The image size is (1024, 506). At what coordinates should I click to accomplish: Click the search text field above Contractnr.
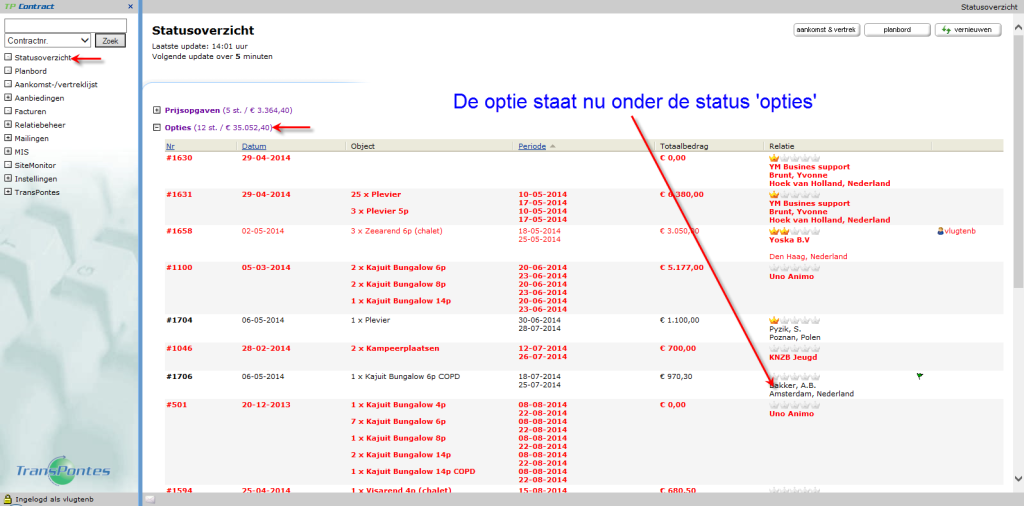[66, 25]
